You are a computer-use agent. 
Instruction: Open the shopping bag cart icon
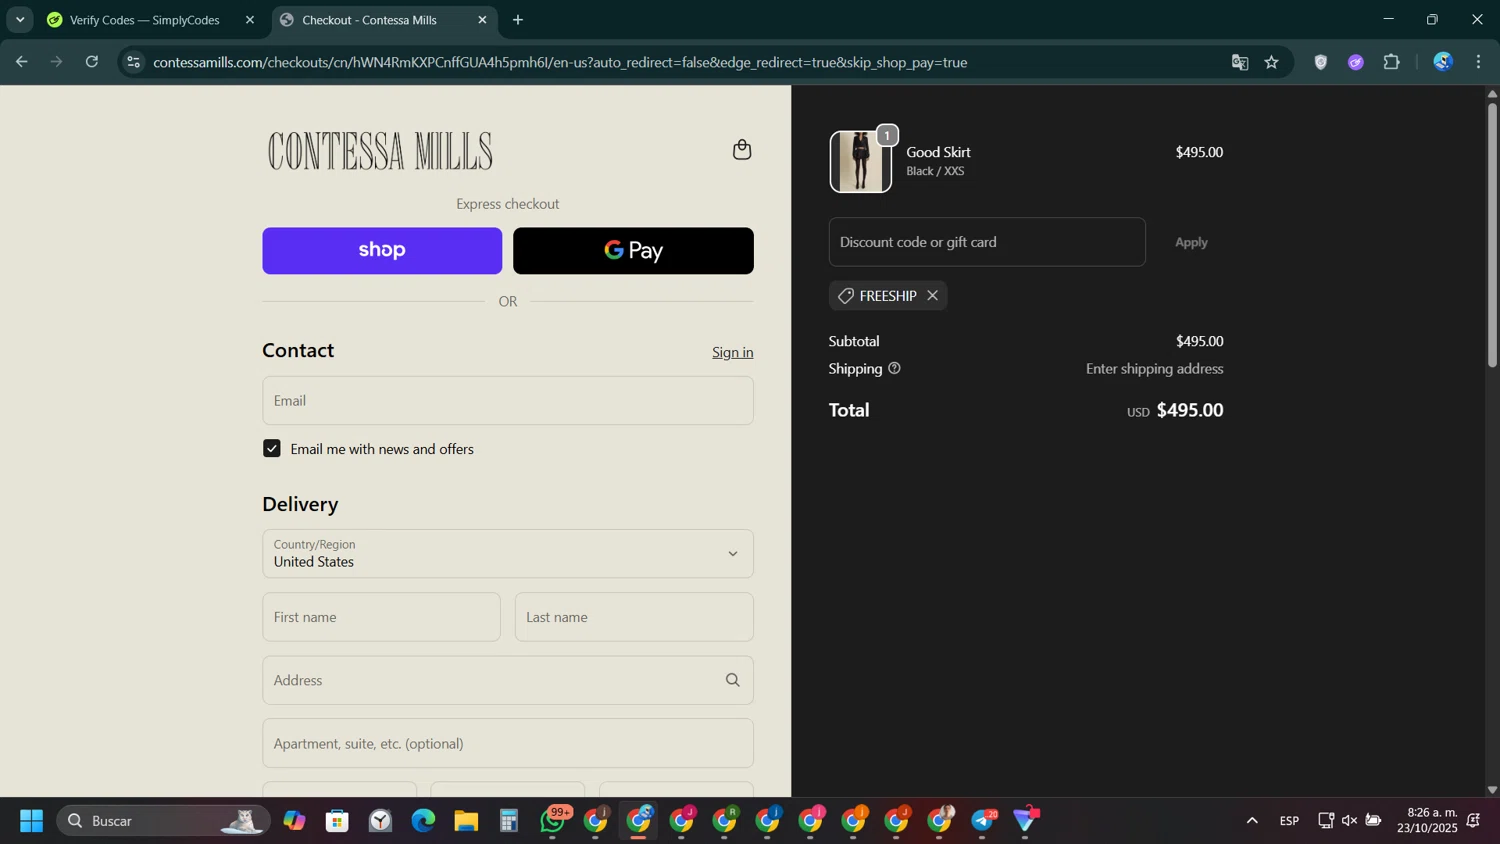(x=742, y=150)
